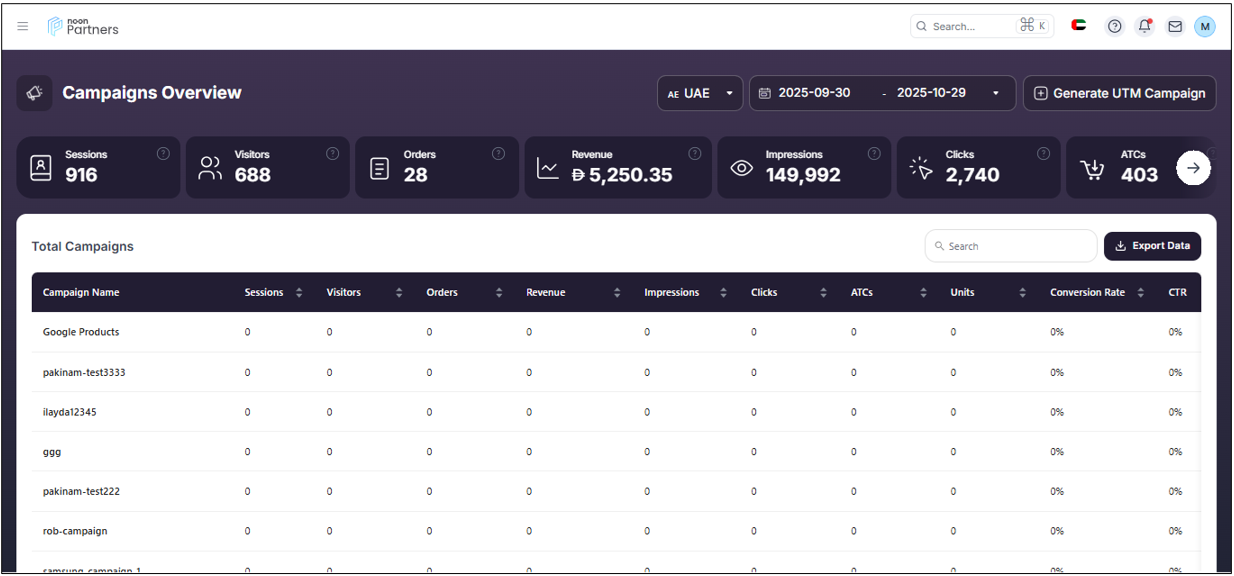Sort table by Sessions column
Screen dimensions: 1234x576
pyautogui.click(x=299, y=293)
